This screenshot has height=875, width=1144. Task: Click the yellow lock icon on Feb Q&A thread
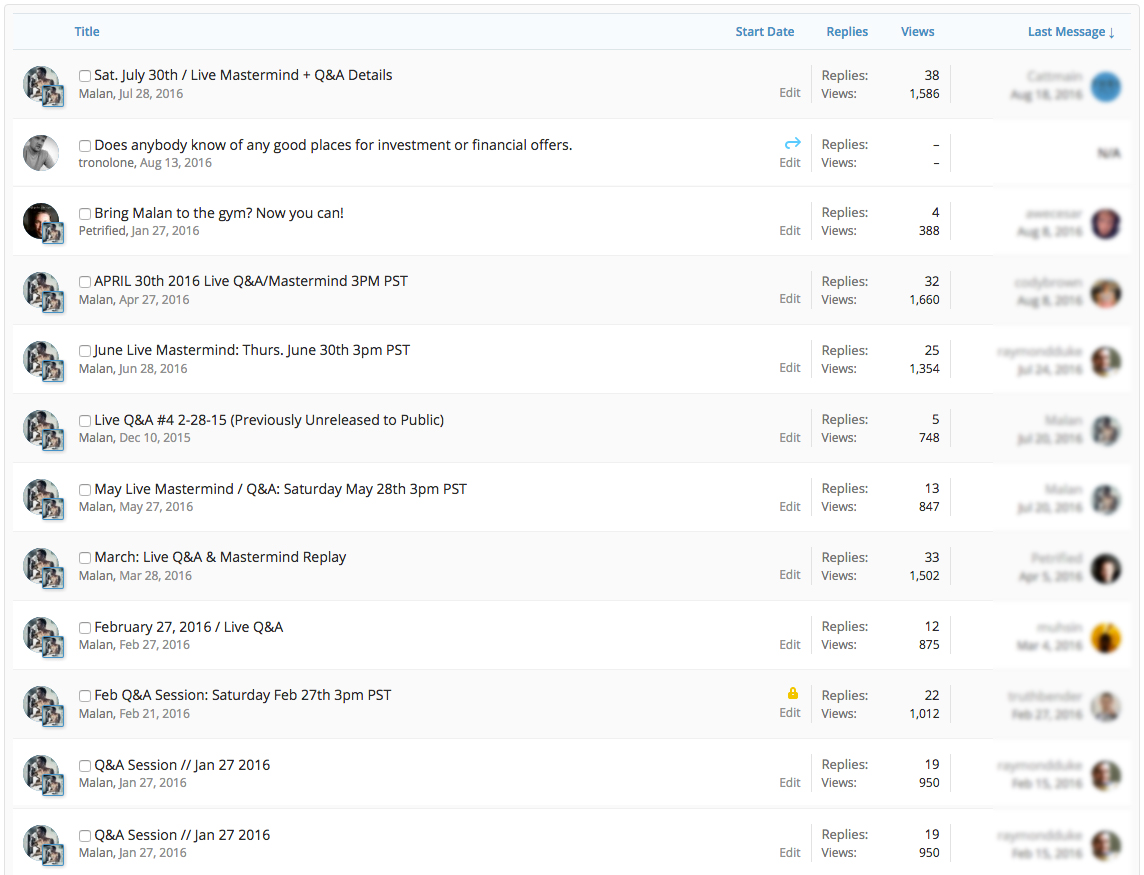[793, 694]
